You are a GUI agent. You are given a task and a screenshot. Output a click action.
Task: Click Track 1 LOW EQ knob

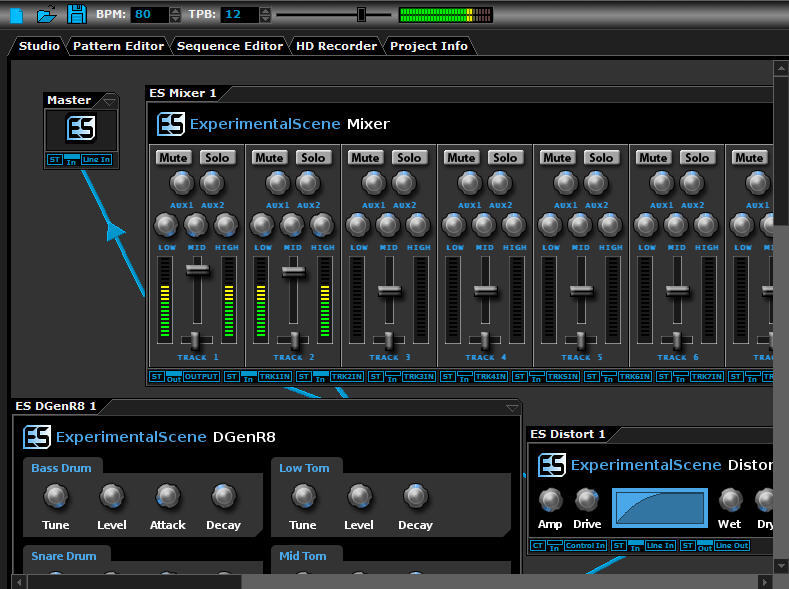coord(166,225)
